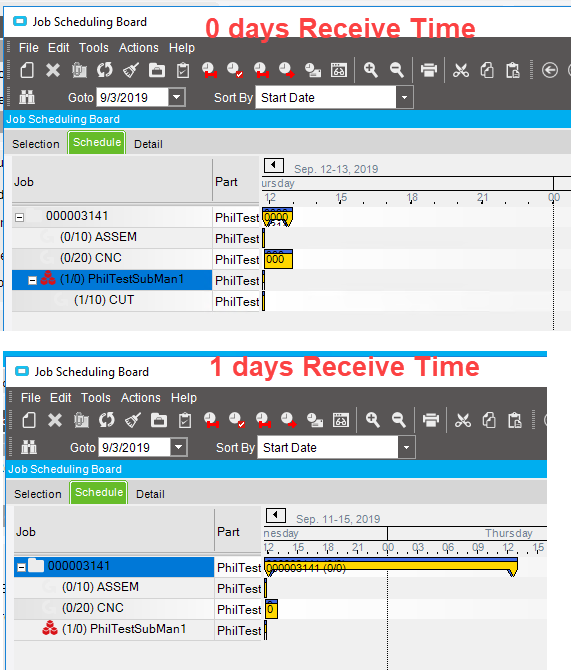Switch to Selection tab in top window
The height and width of the screenshot is (670, 571).
36,144
